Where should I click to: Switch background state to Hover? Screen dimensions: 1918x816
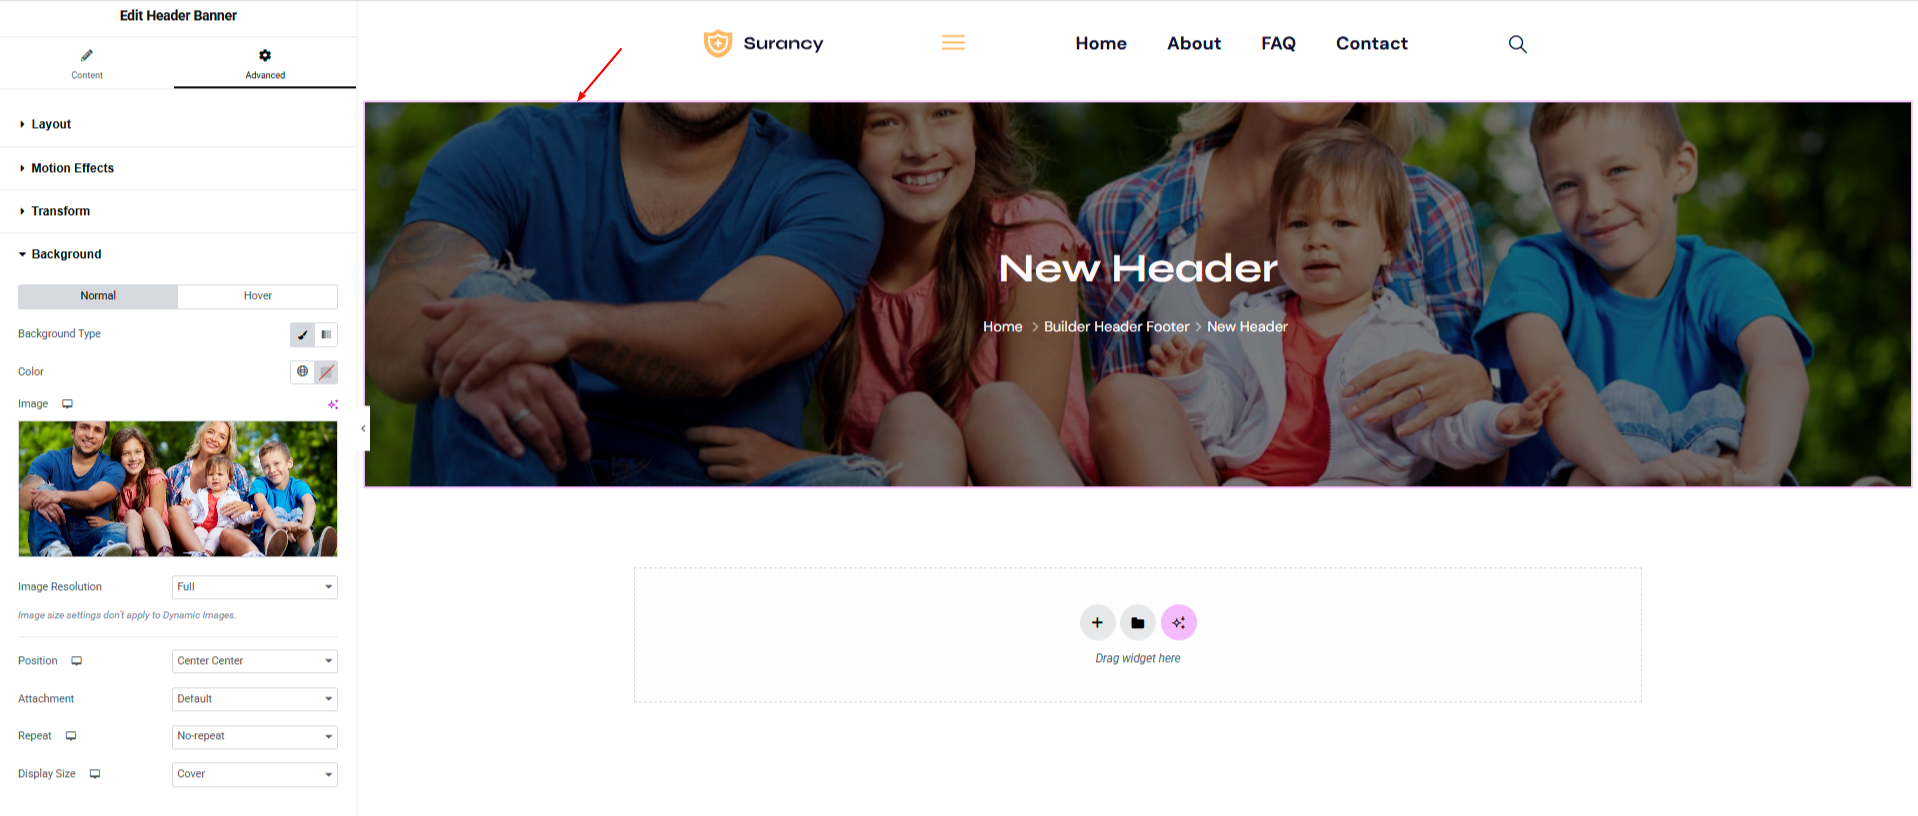point(257,296)
